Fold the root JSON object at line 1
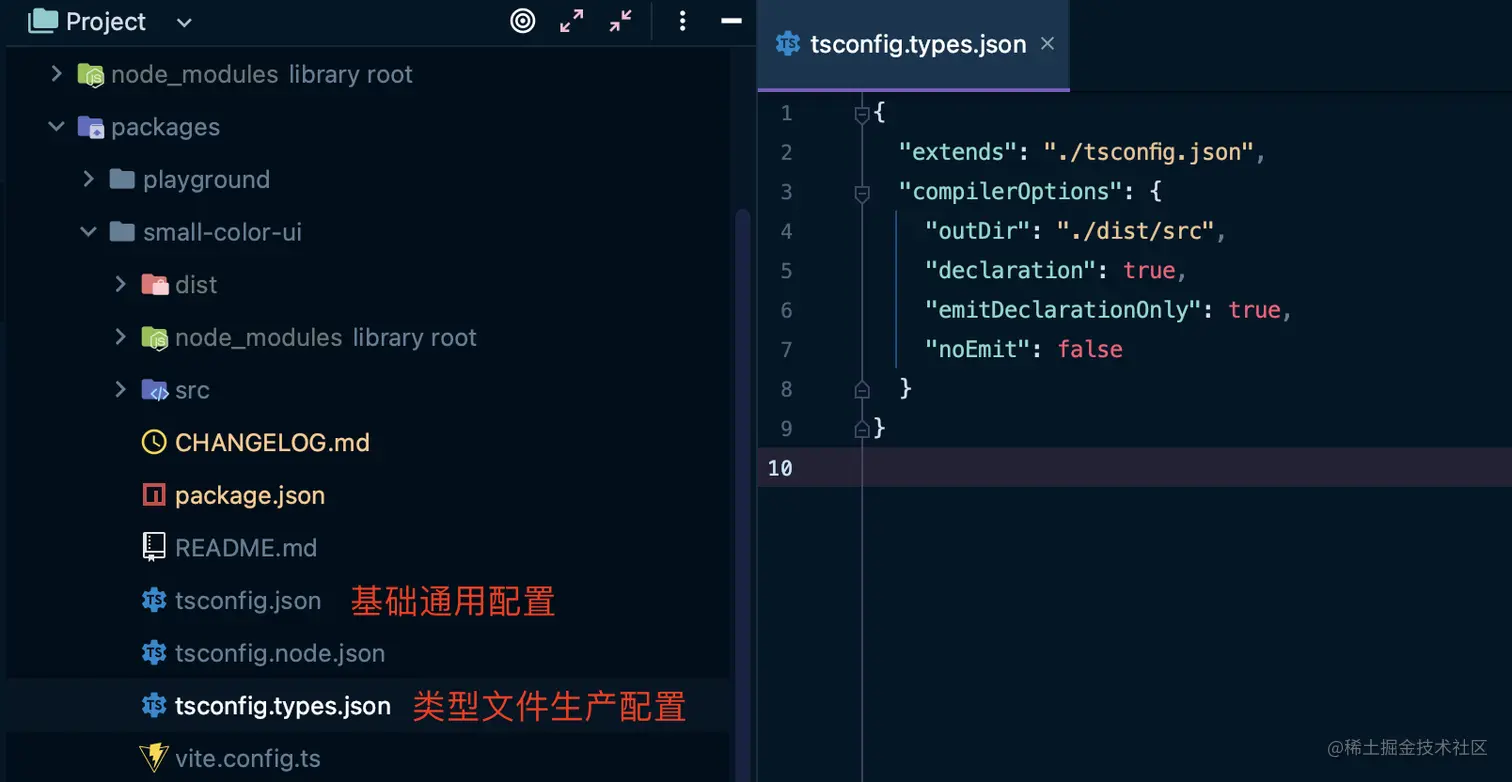This screenshot has width=1512, height=782. point(862,115)
